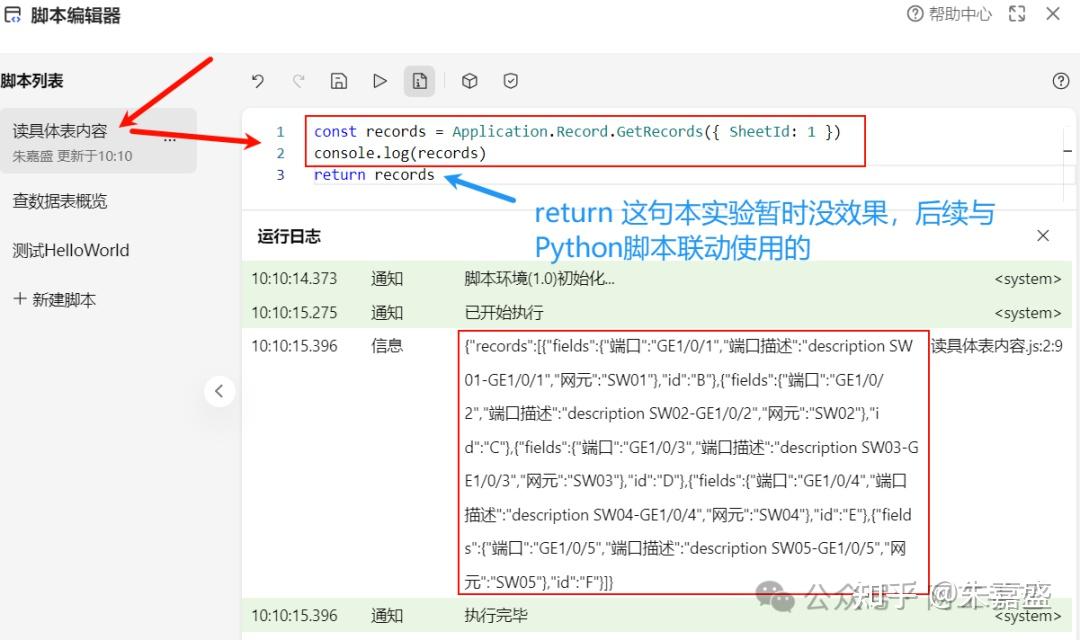Click code line 3 return records
Screen dimensions: 1080x640
coord(374,175)
